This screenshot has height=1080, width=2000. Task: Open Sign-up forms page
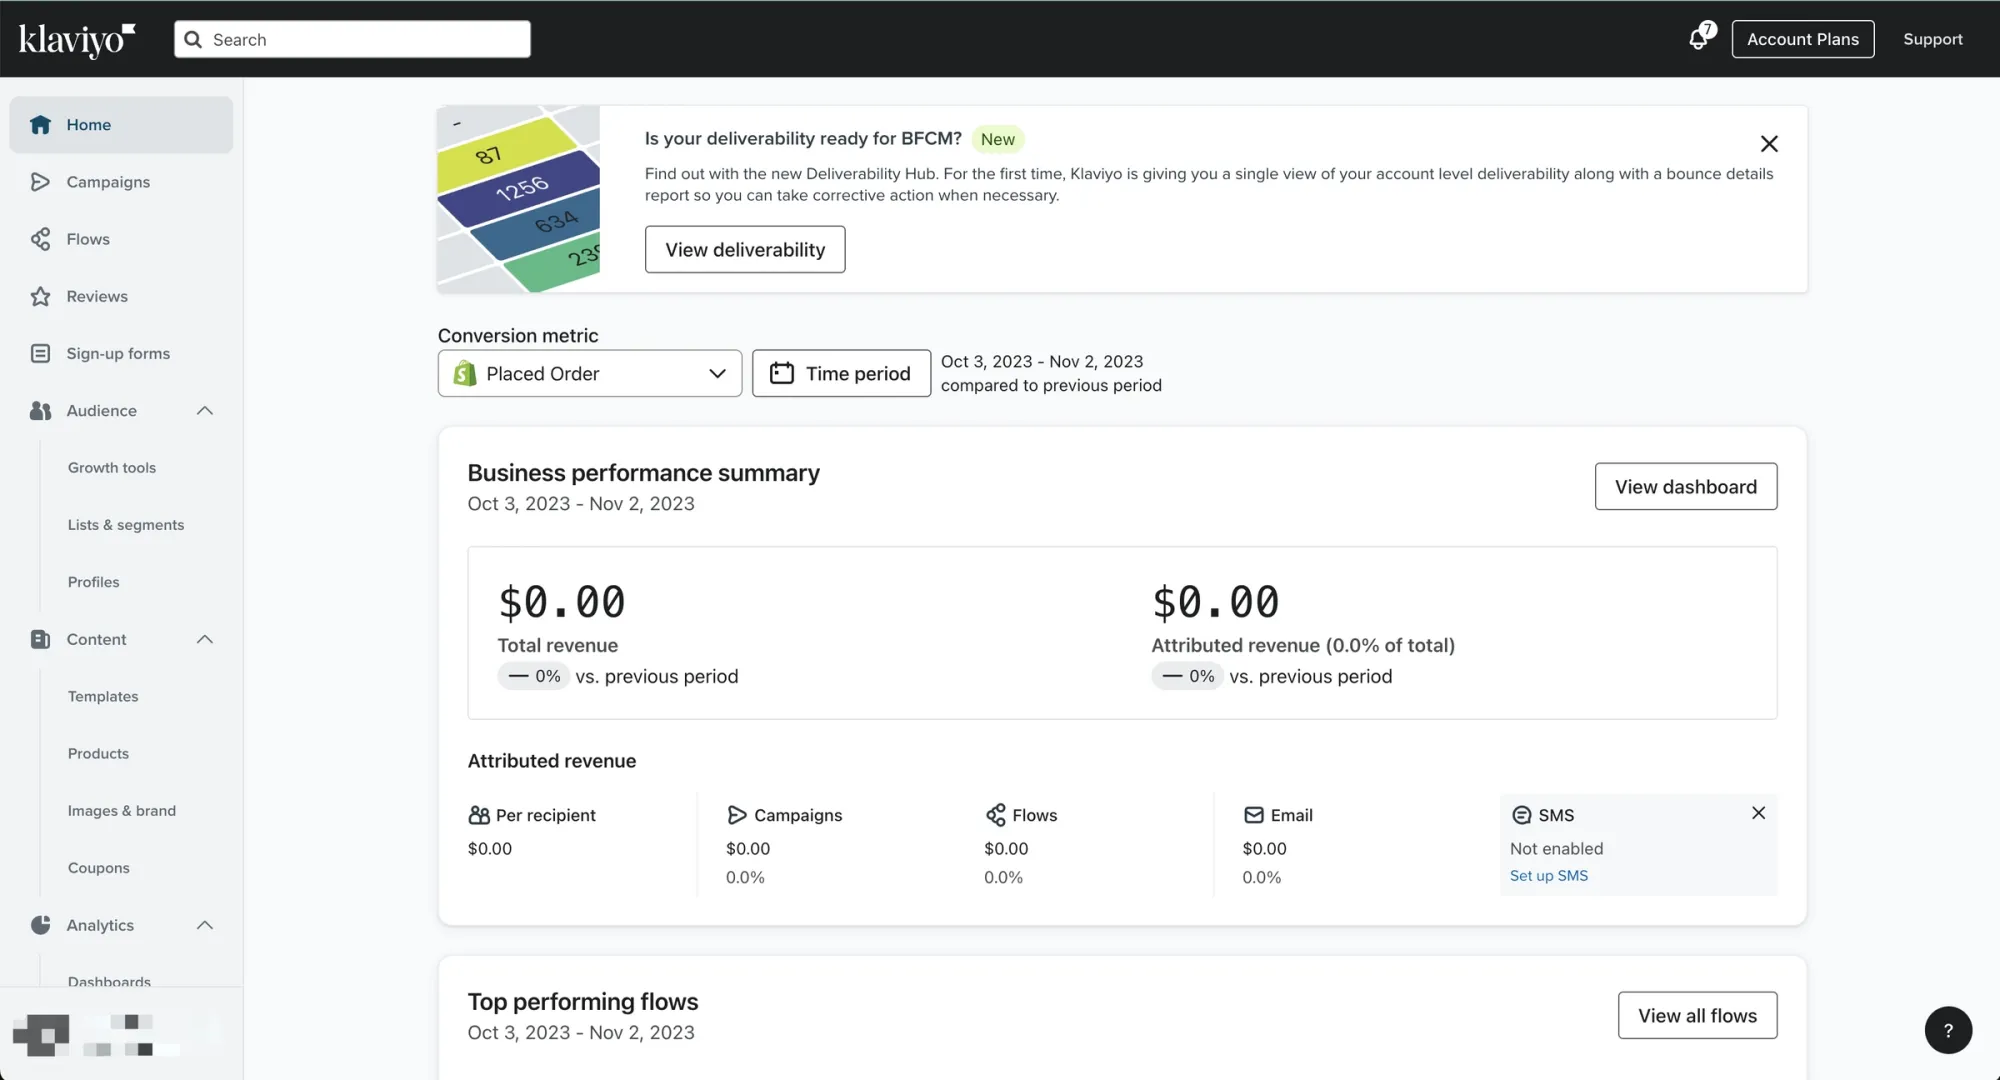coord(121,353)
